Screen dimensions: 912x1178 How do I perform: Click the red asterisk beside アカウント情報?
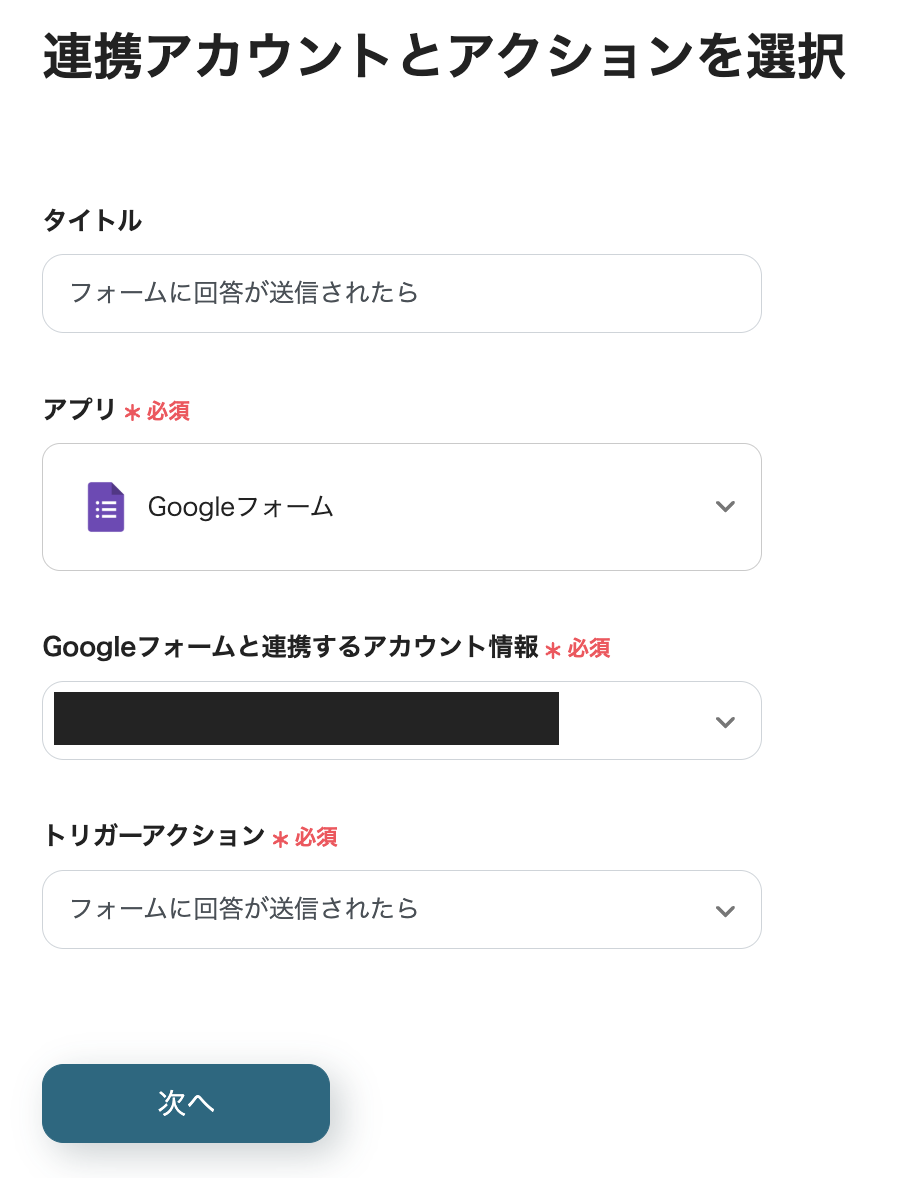coord(553,650)
